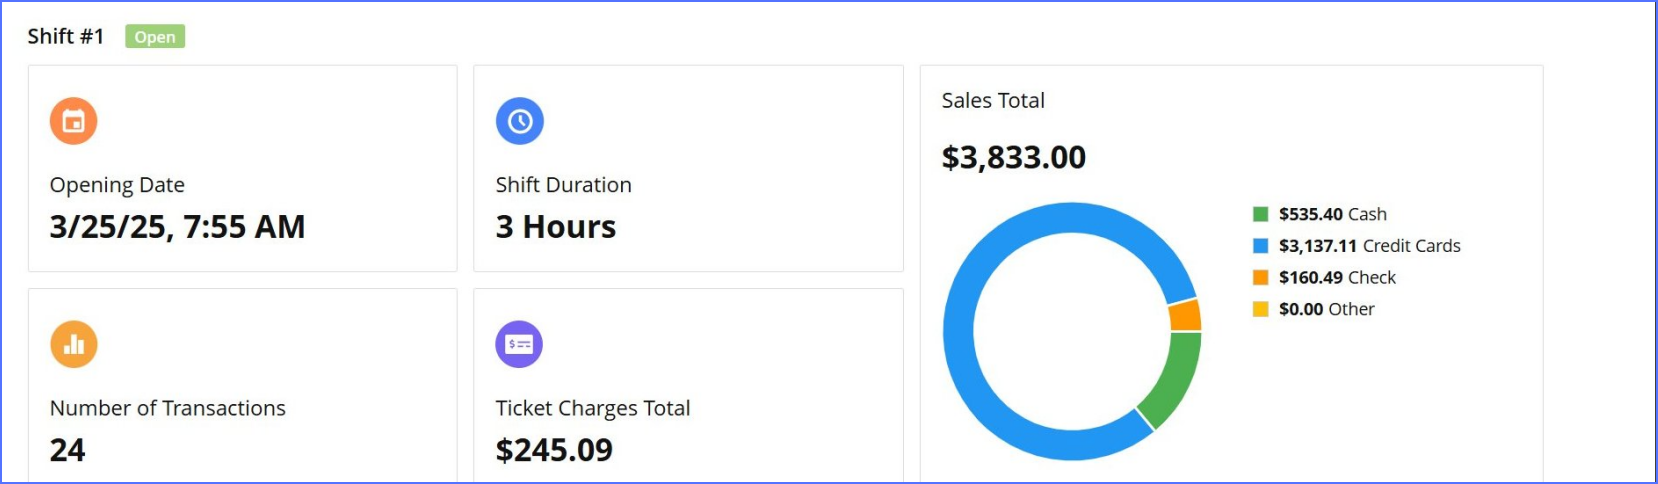The height and width of the screenshot is (484, 1658).
Task: Click the $245.09 Ticket Charges Total value
Action: [x=554, y=450]
